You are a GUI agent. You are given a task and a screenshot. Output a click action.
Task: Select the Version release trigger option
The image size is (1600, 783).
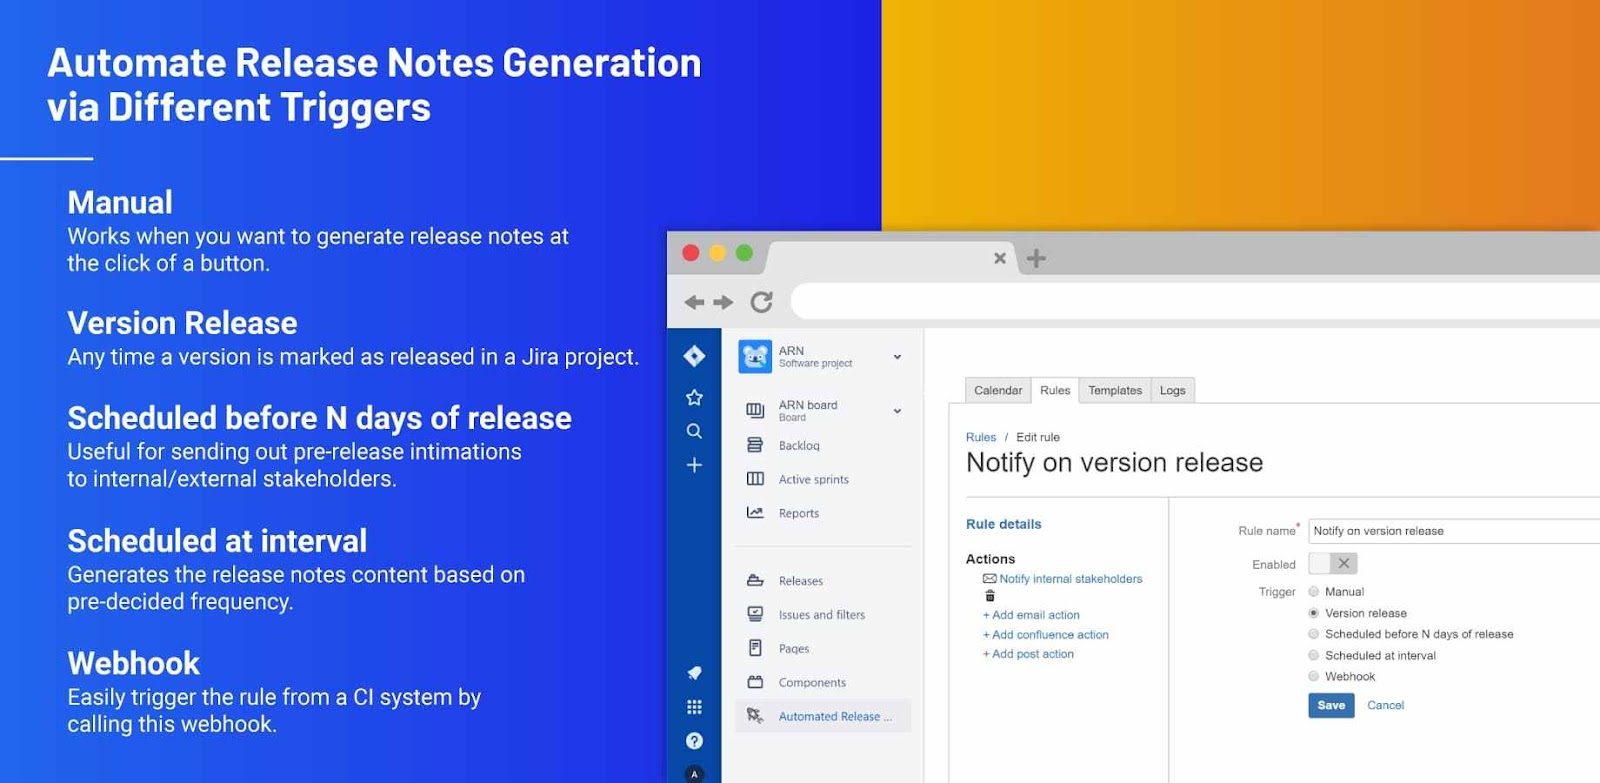1314,613
